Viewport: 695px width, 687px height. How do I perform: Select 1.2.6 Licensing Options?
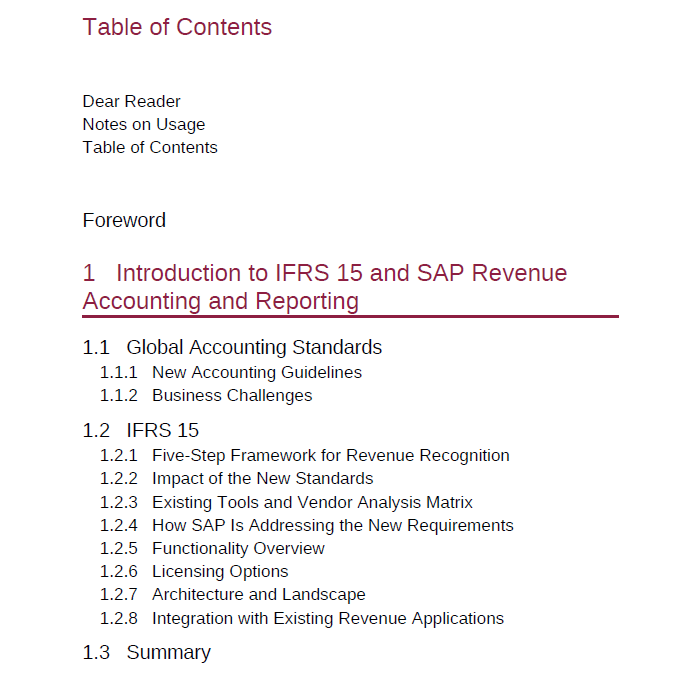pyautogui.click(x=194, y=571)
